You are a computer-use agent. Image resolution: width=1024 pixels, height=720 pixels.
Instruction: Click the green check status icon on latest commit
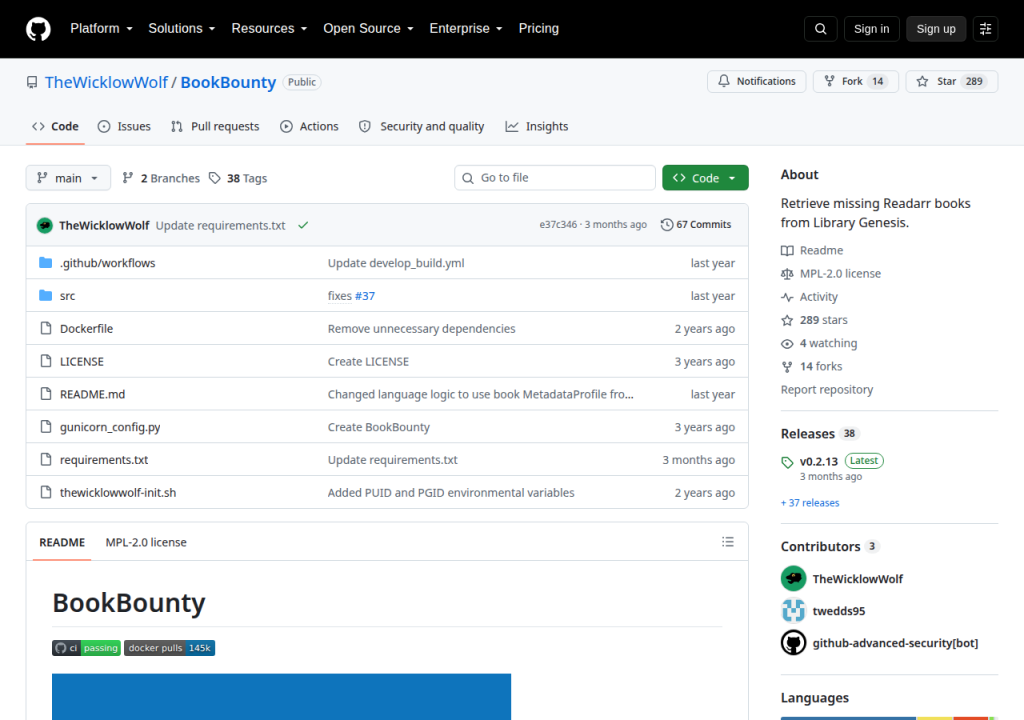303,225
